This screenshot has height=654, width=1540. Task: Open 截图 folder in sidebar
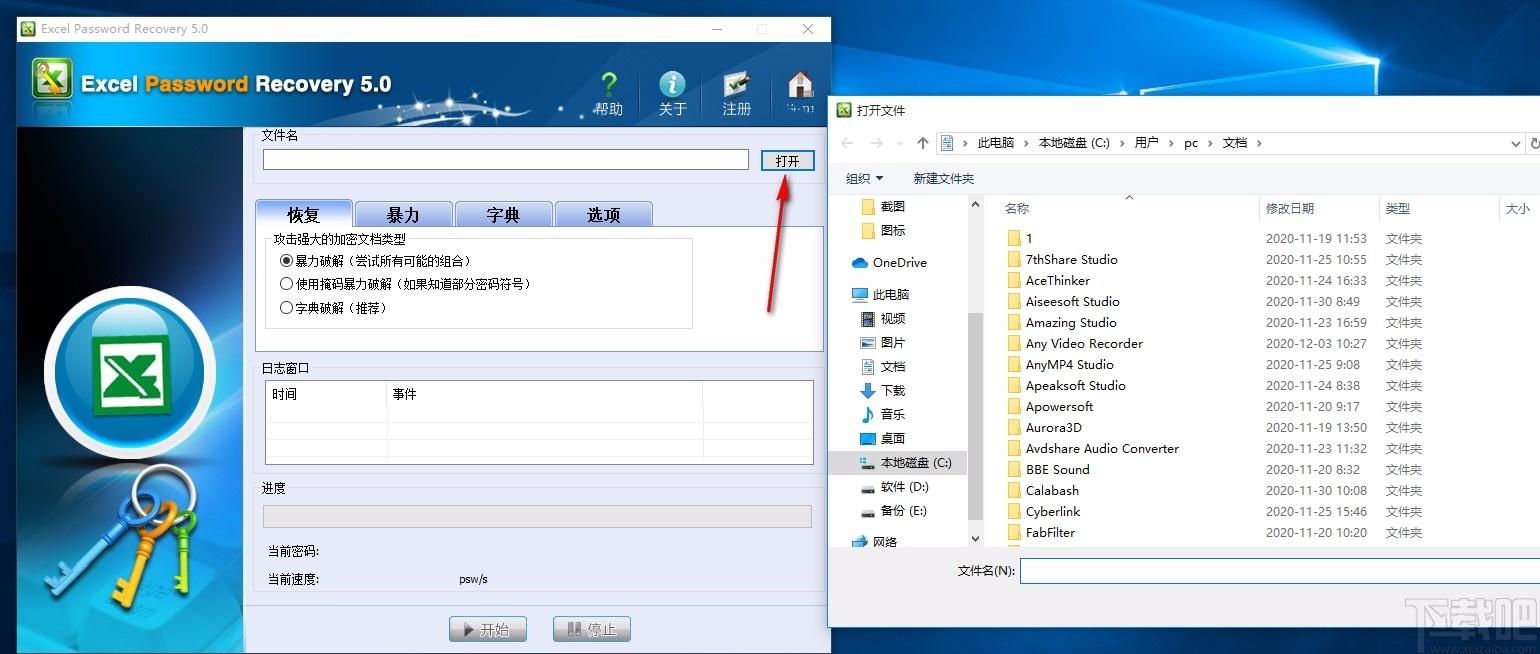point(883,207)
